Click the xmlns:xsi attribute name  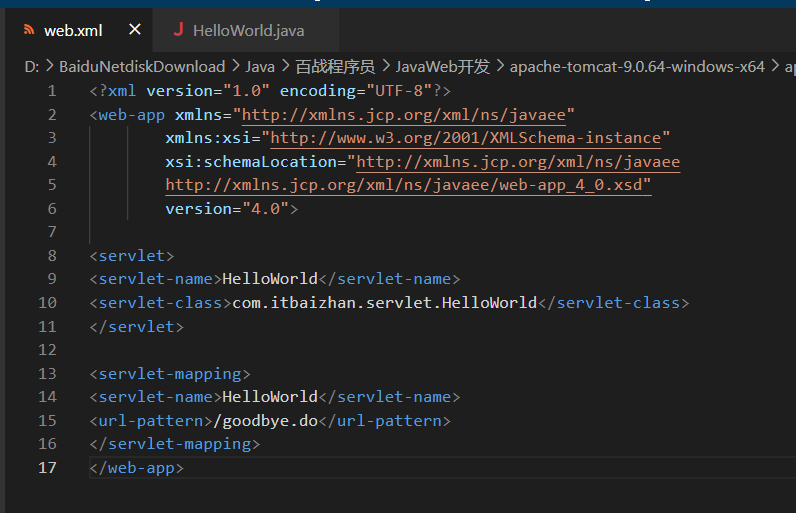tap(208, 138)
